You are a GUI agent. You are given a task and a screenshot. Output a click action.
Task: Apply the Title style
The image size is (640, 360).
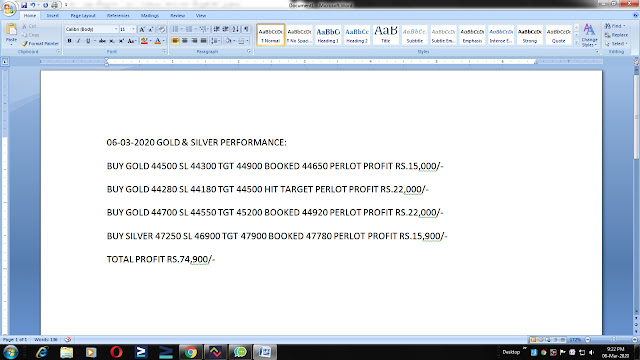coord(386,35)
